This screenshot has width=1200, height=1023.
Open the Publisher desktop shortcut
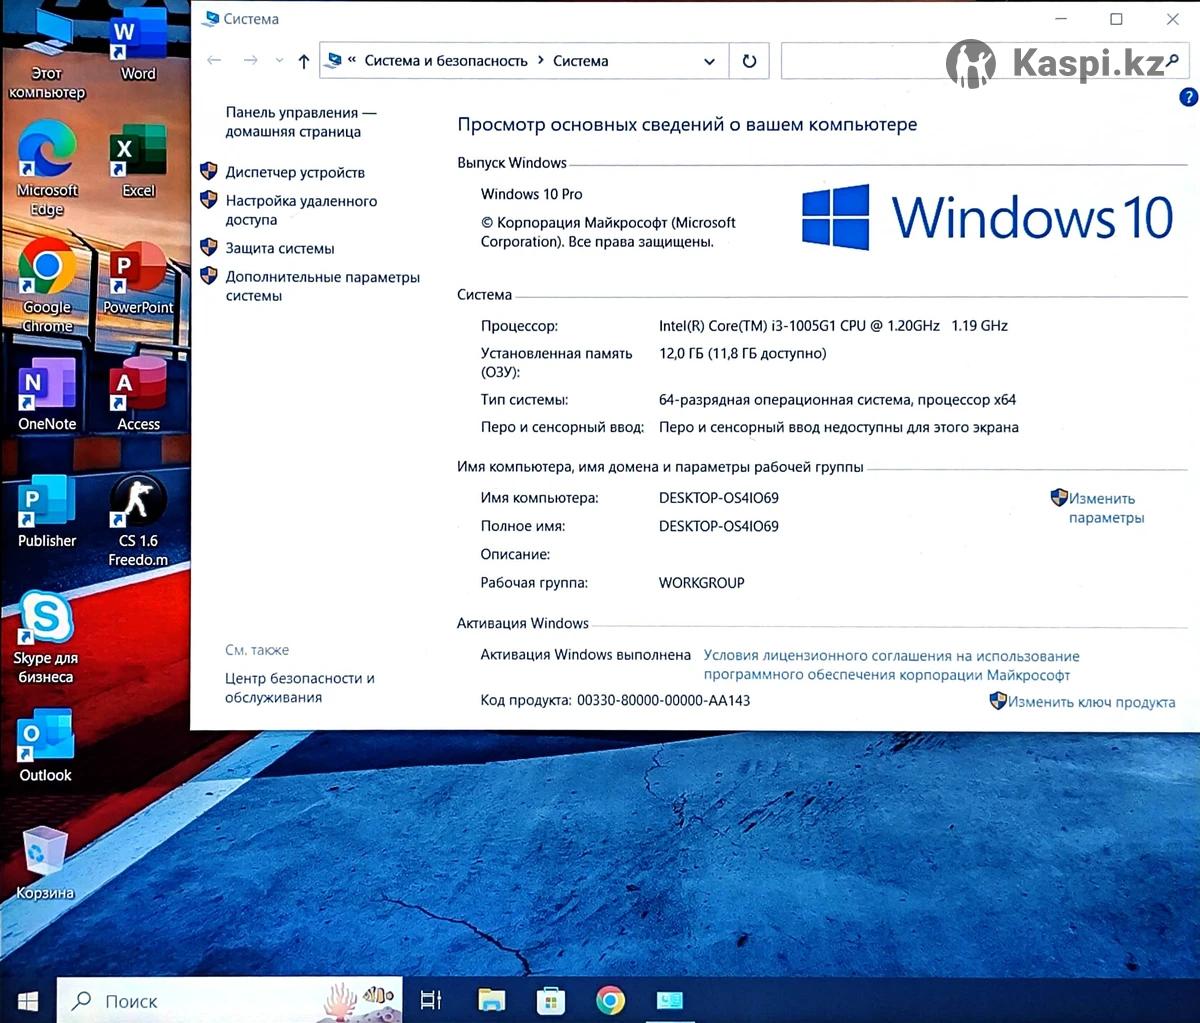(47, 512)
